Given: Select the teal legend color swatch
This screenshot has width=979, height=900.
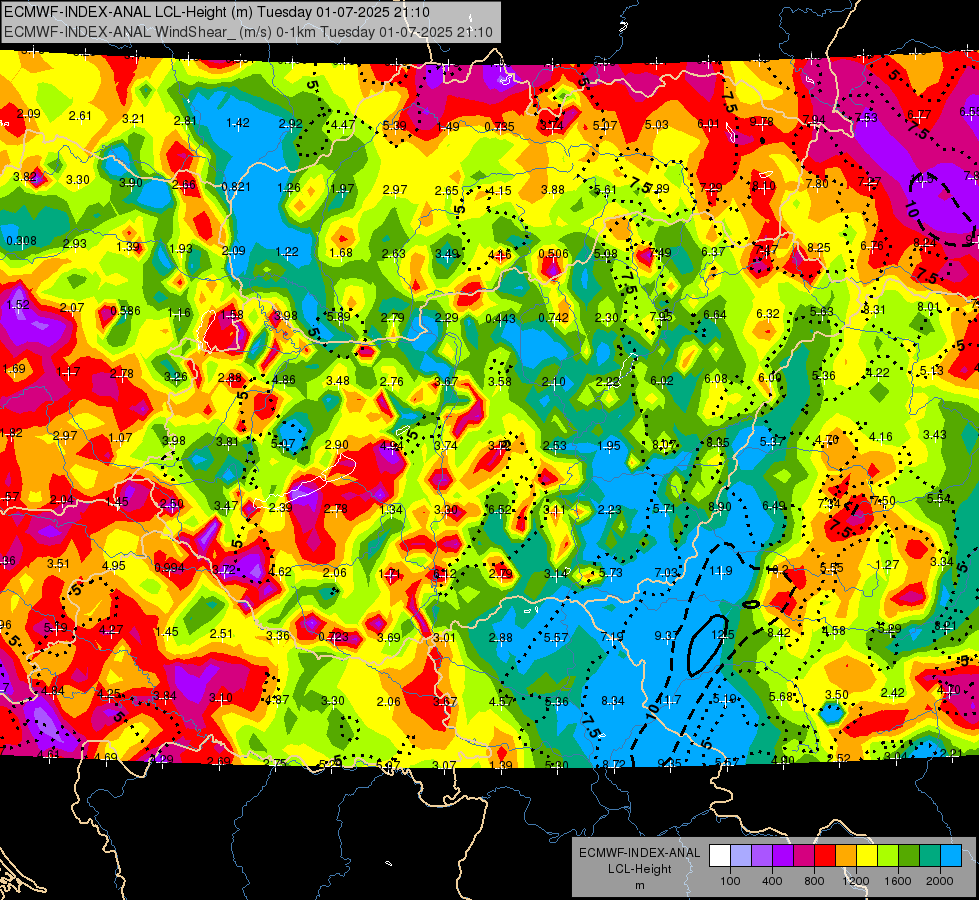Looking at the screenshot, I should click(930, 856).
